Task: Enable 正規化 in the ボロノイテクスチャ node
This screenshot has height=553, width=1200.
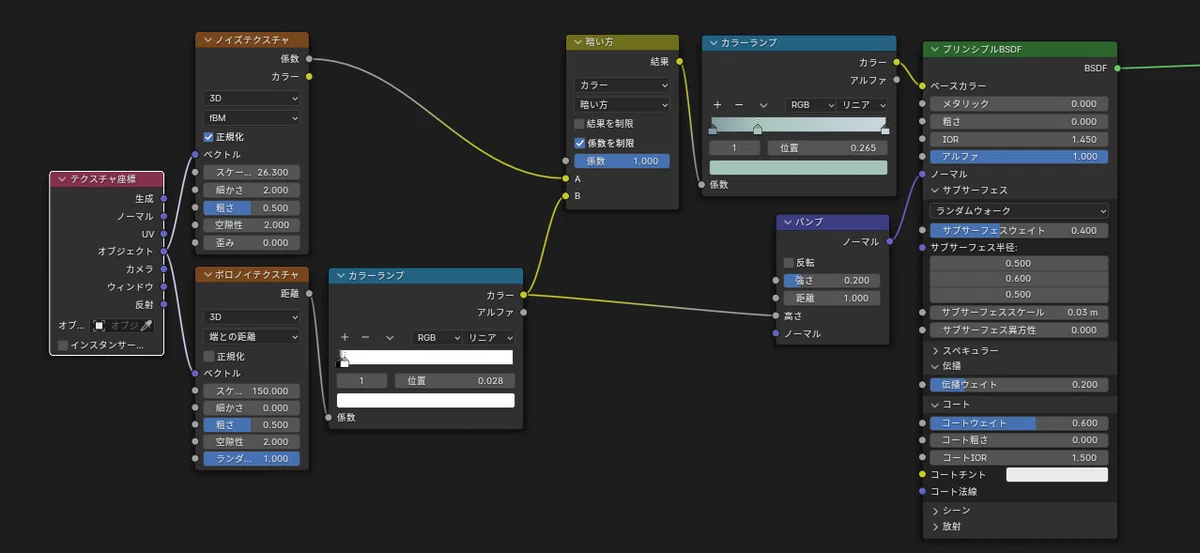Action: pos(208,356)
